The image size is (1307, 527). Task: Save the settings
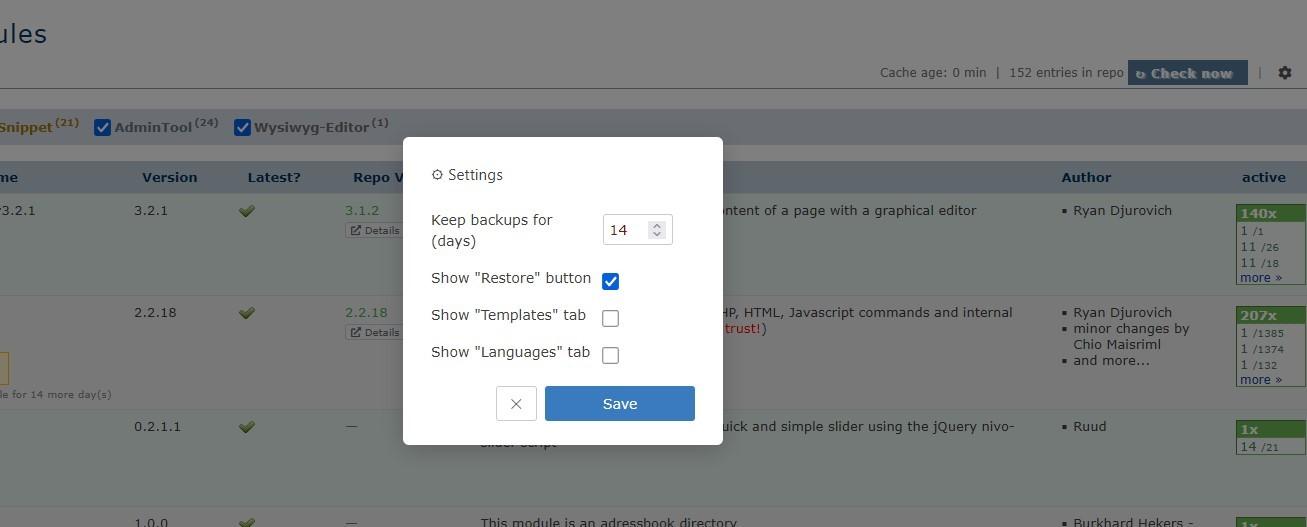click(x=619, y=404)
